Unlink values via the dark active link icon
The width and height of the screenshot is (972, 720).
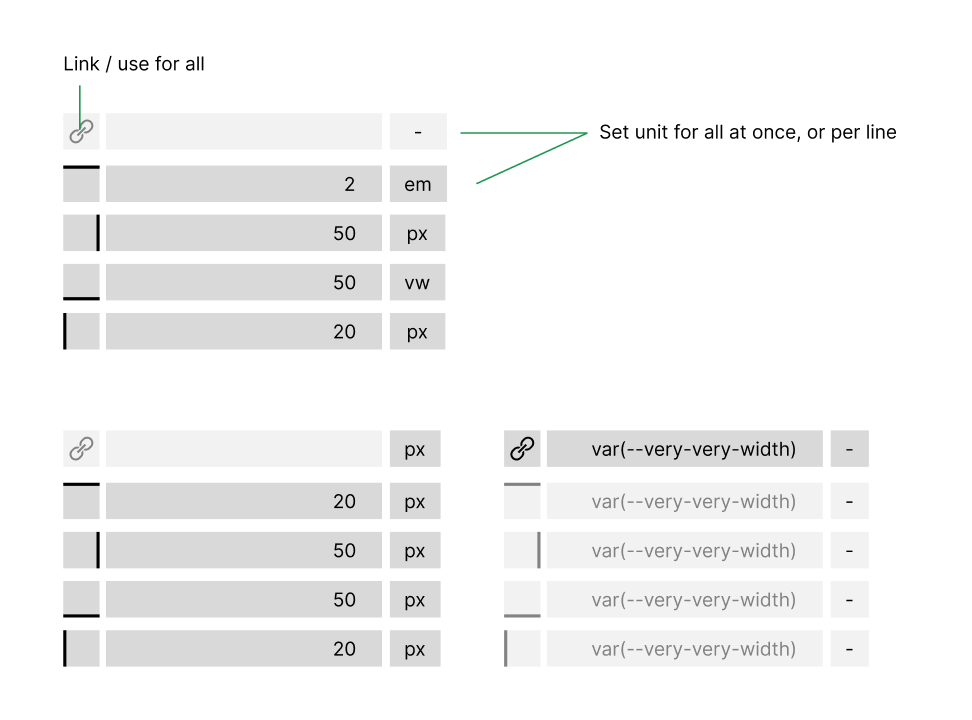[x=522, y=448]
